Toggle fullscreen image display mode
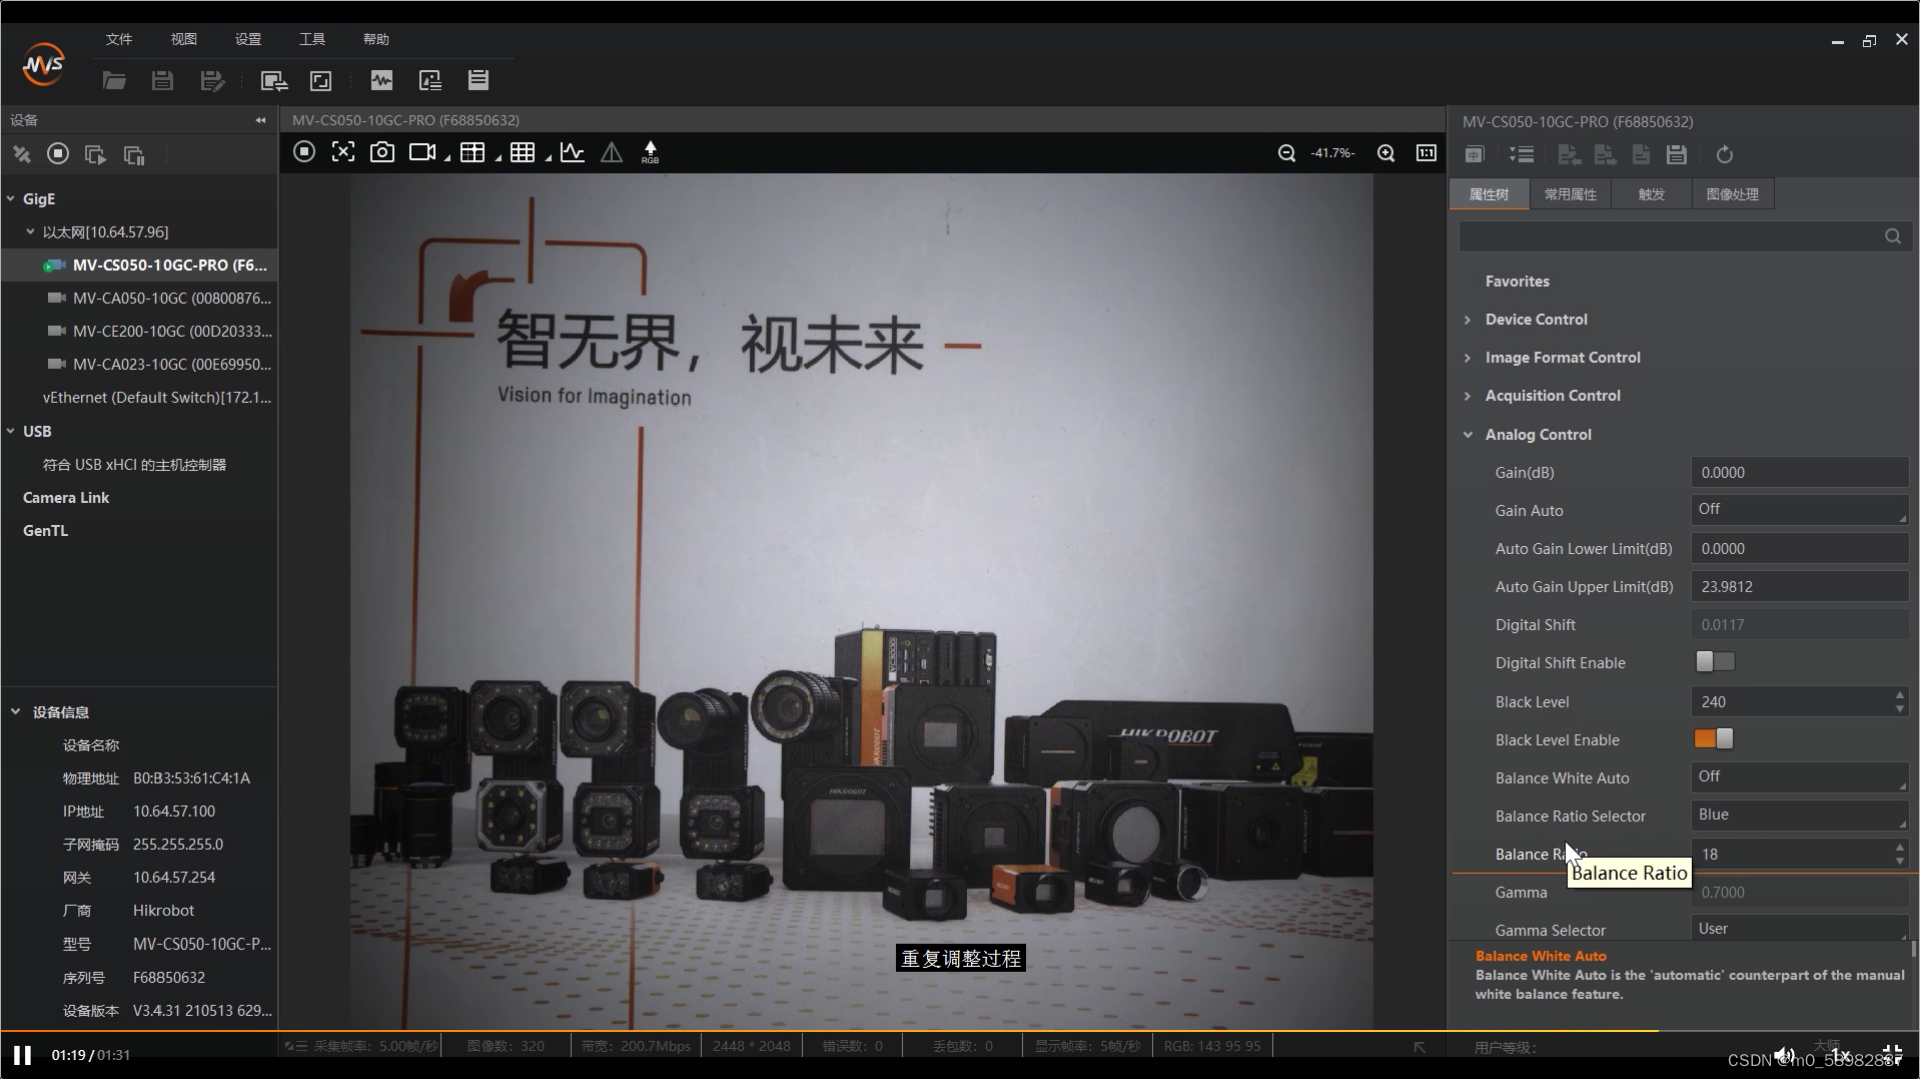This screenshot has width=1920, height=1079. pyautogui.click(x=343, y=151)
